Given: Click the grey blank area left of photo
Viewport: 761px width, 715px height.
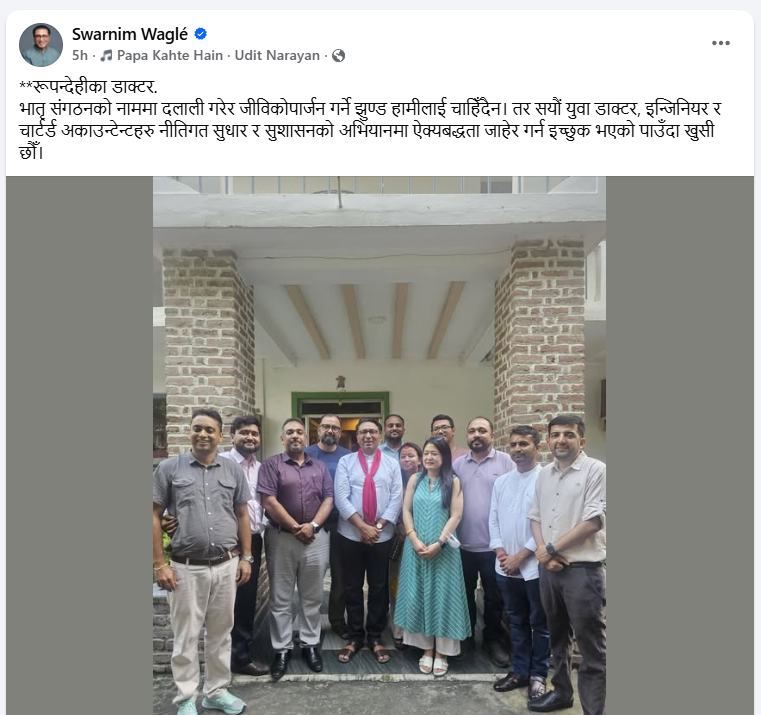Looking at the screenshot, I should tap(80, 445).
